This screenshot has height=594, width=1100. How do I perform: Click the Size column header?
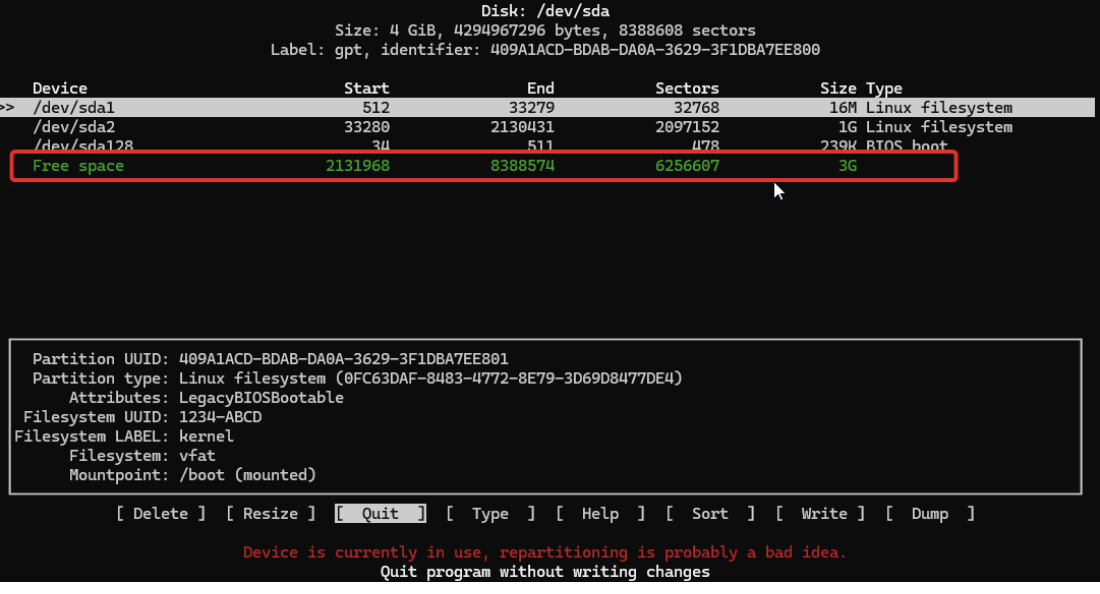coord(838,88)
